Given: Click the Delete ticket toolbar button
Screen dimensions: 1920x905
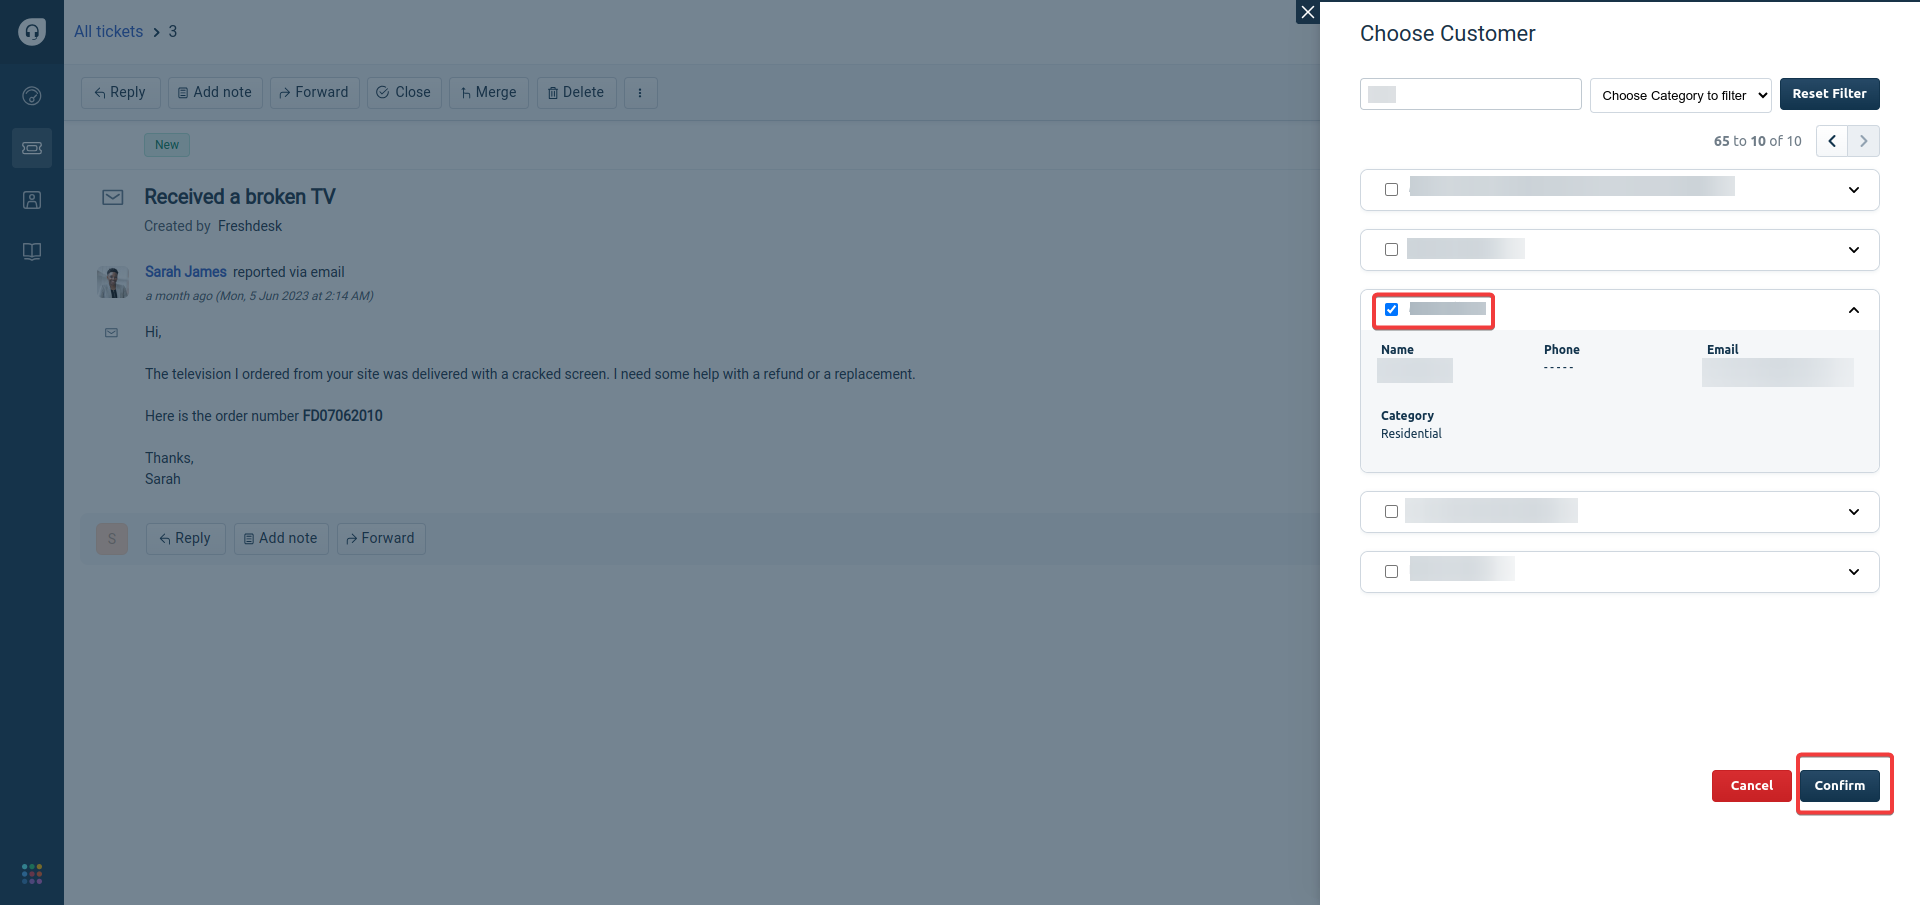Looking at the screenshot, I should [x=577, y=93].
